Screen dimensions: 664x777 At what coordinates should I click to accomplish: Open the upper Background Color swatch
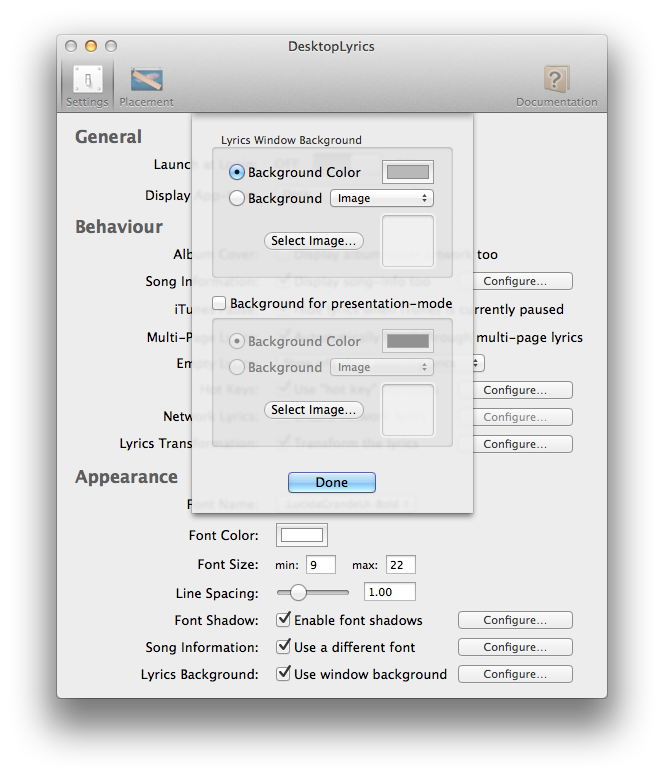408,172
